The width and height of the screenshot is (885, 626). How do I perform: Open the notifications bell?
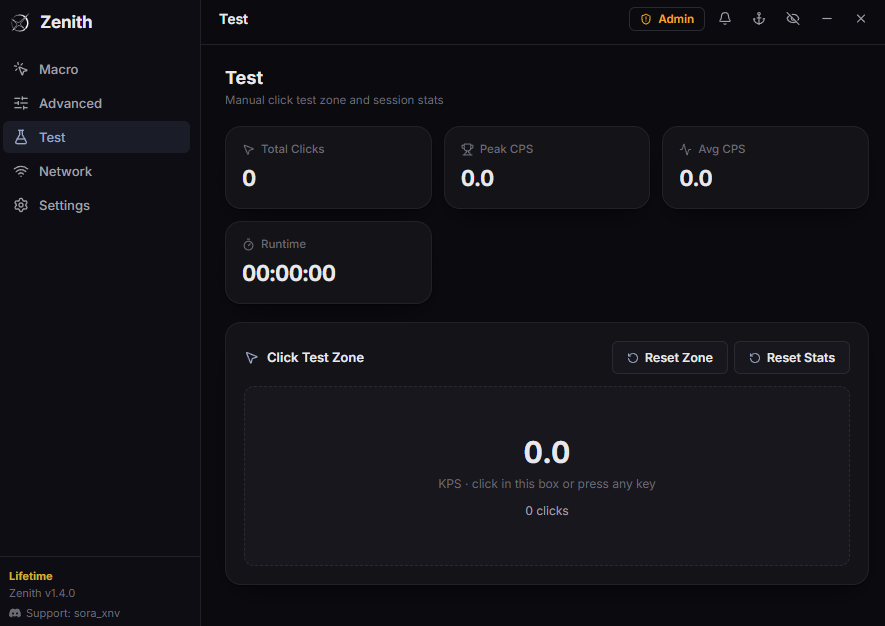725,19
